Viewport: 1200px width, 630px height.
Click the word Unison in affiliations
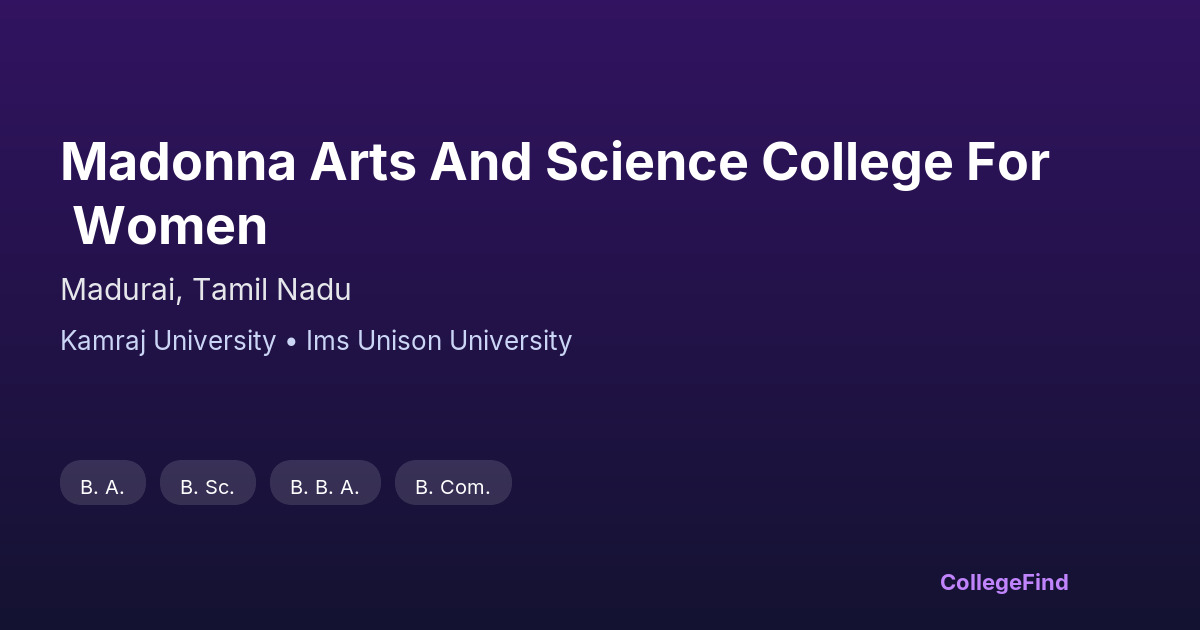click(x=399, y=341)
